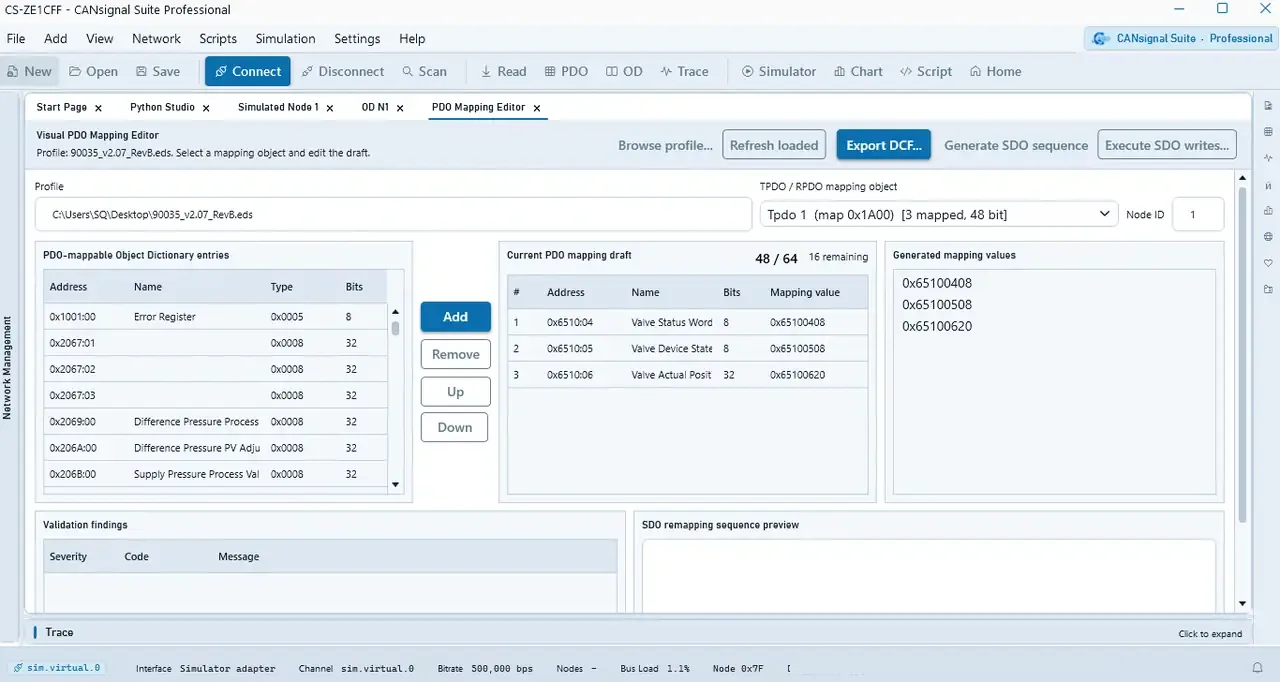Click the Export DCF... button

coord(884,145)
